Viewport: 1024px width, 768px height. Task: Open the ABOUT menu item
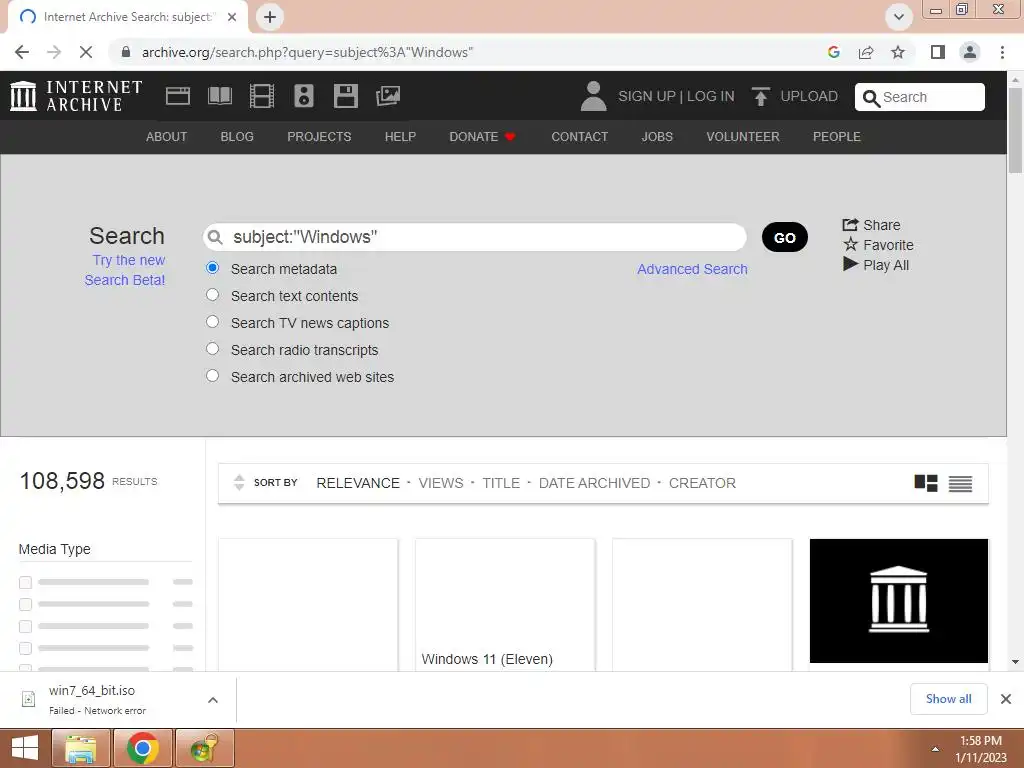click(x=167, y=136)
